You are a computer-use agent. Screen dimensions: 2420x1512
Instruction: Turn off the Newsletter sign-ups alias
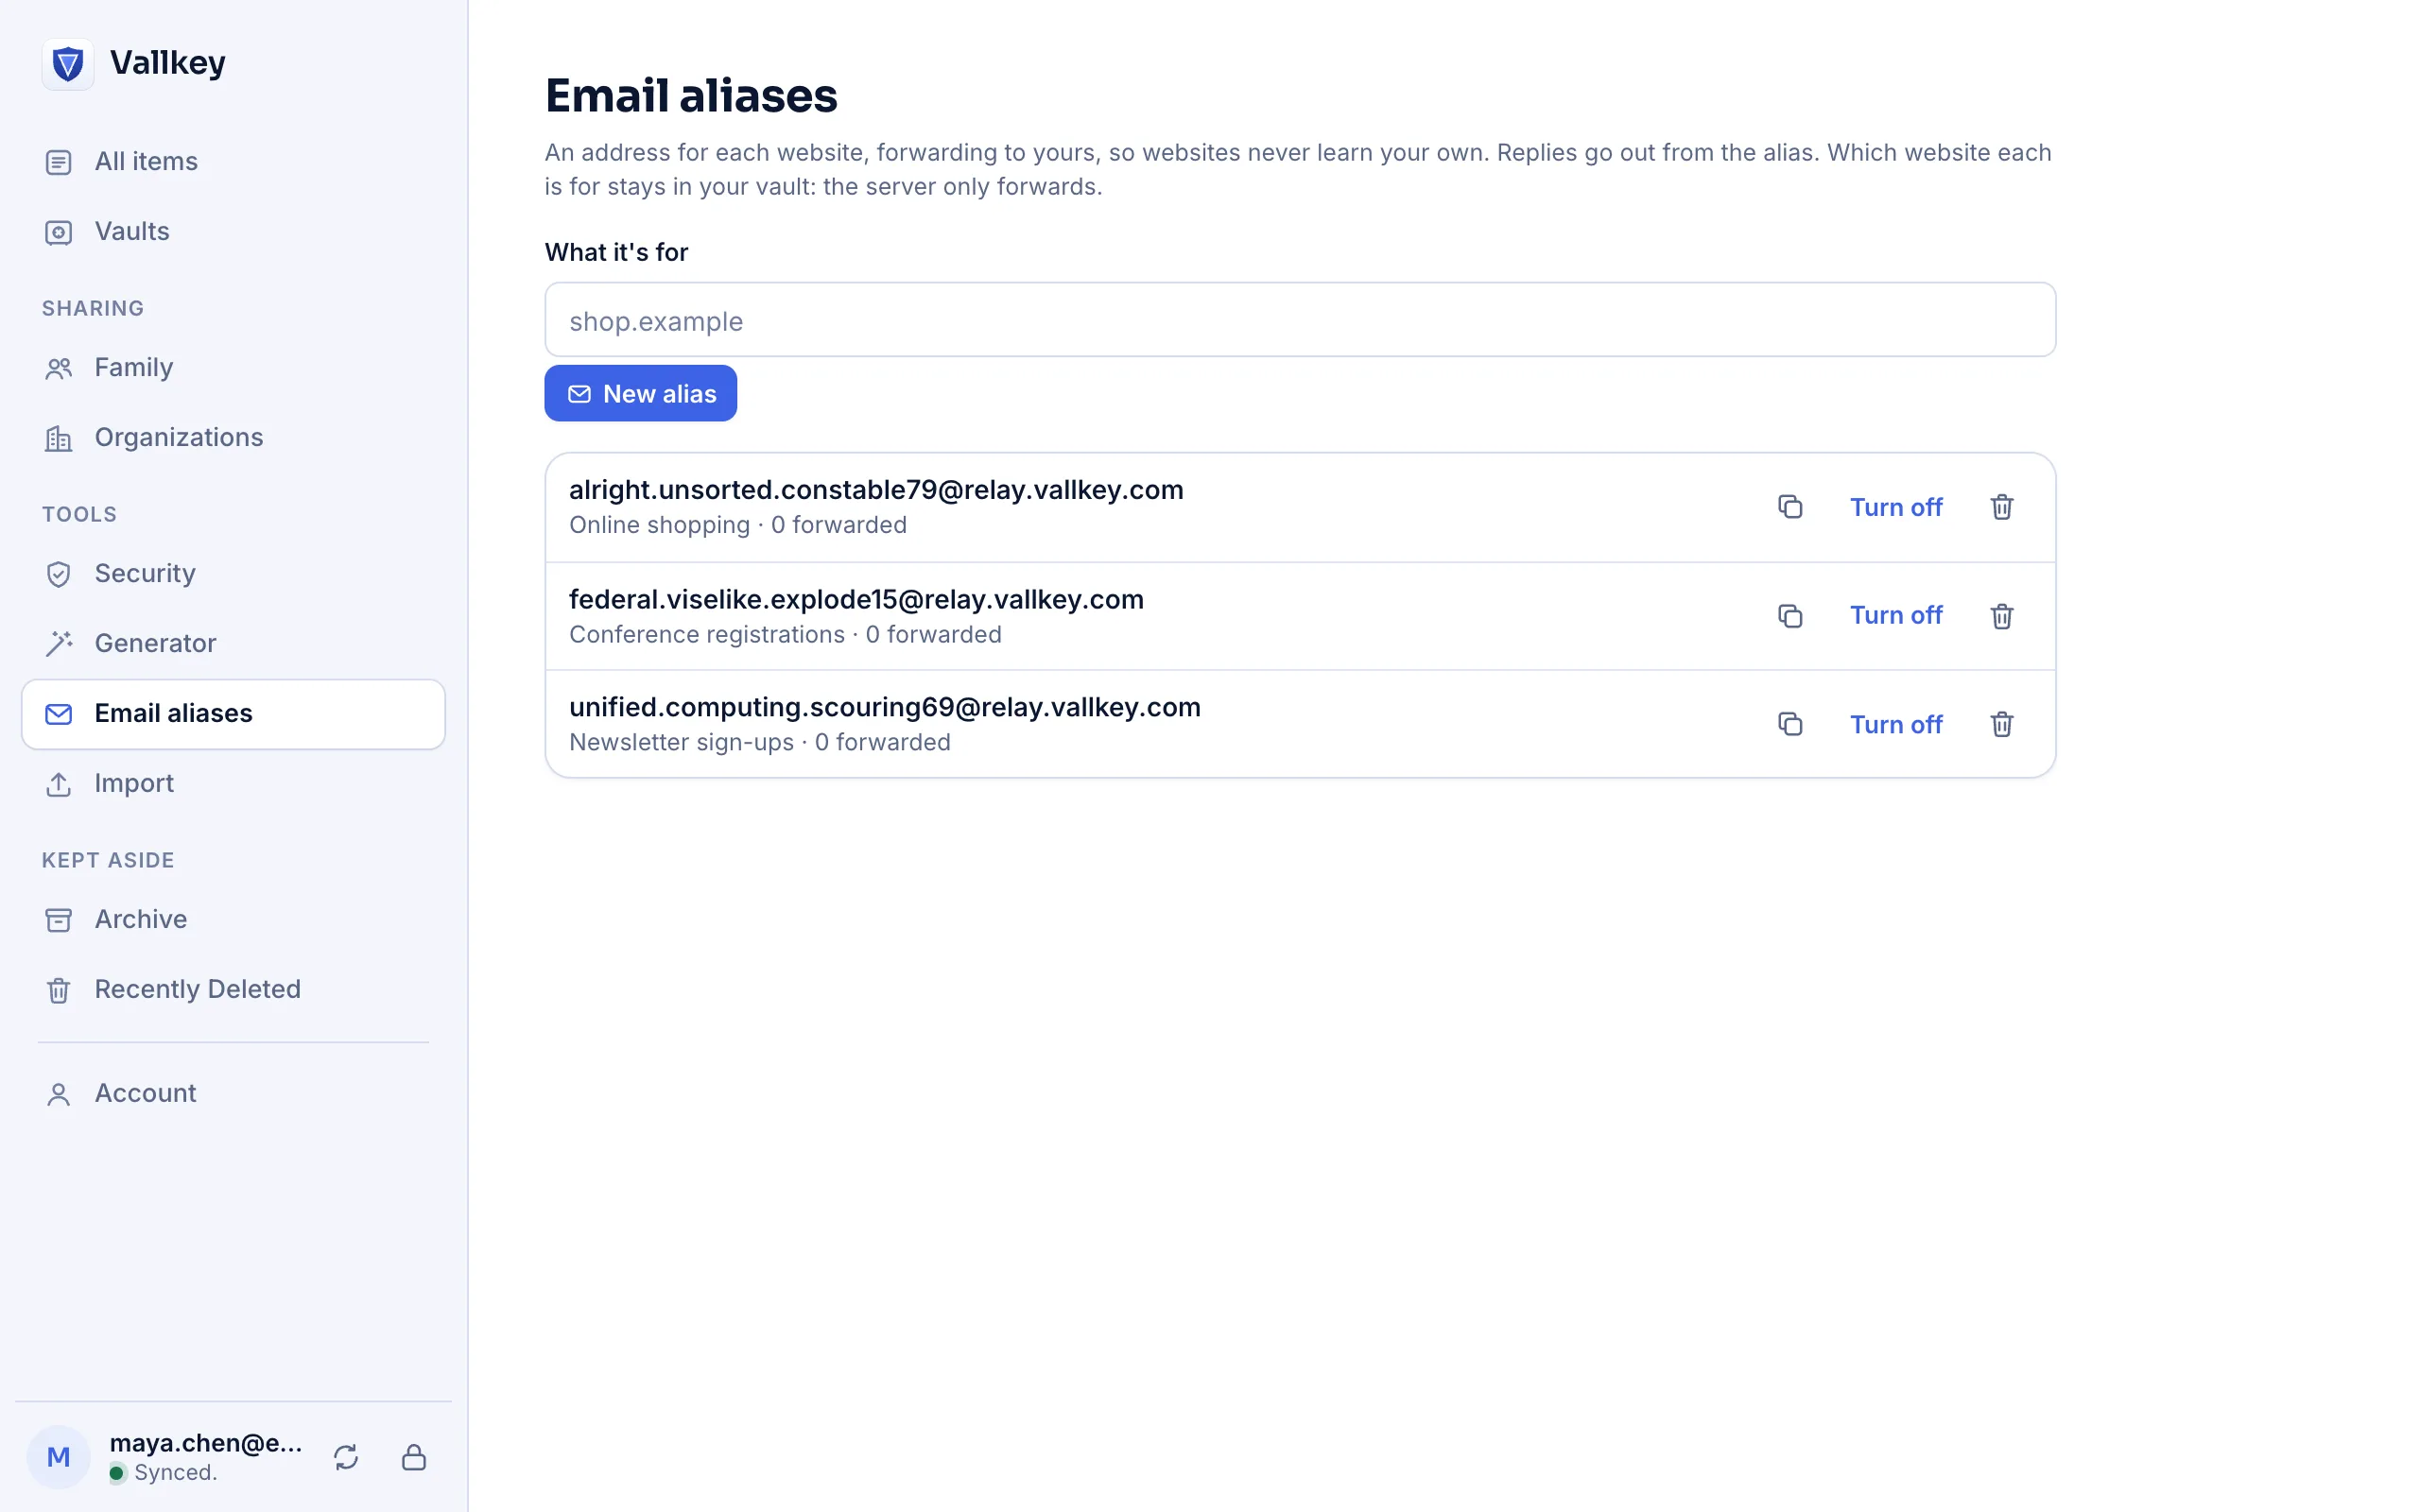[1895, 724]
